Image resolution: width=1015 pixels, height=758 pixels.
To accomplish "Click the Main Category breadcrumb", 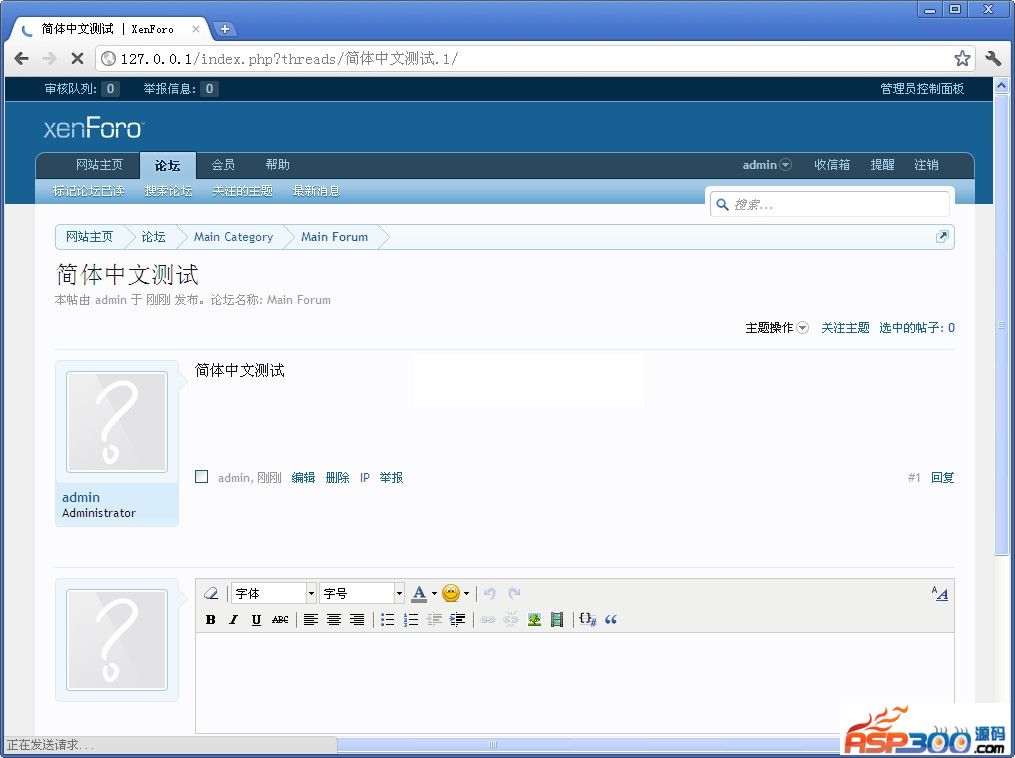I will tap(233, 237).
